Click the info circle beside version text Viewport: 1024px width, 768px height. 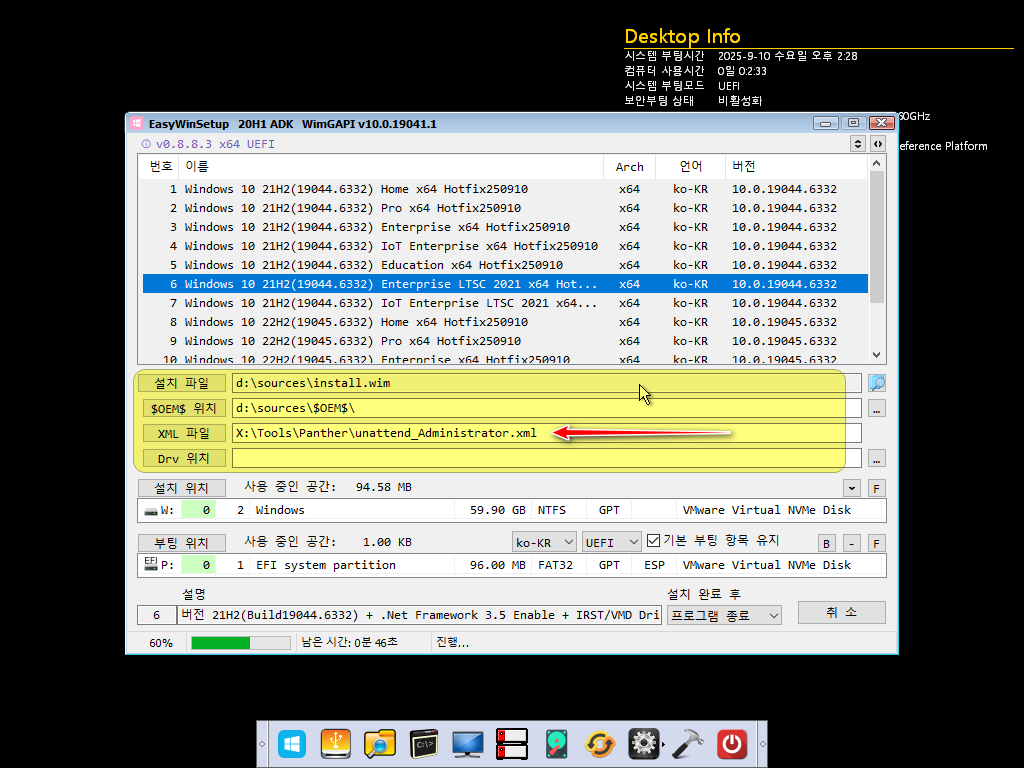(x=146, y=144)
